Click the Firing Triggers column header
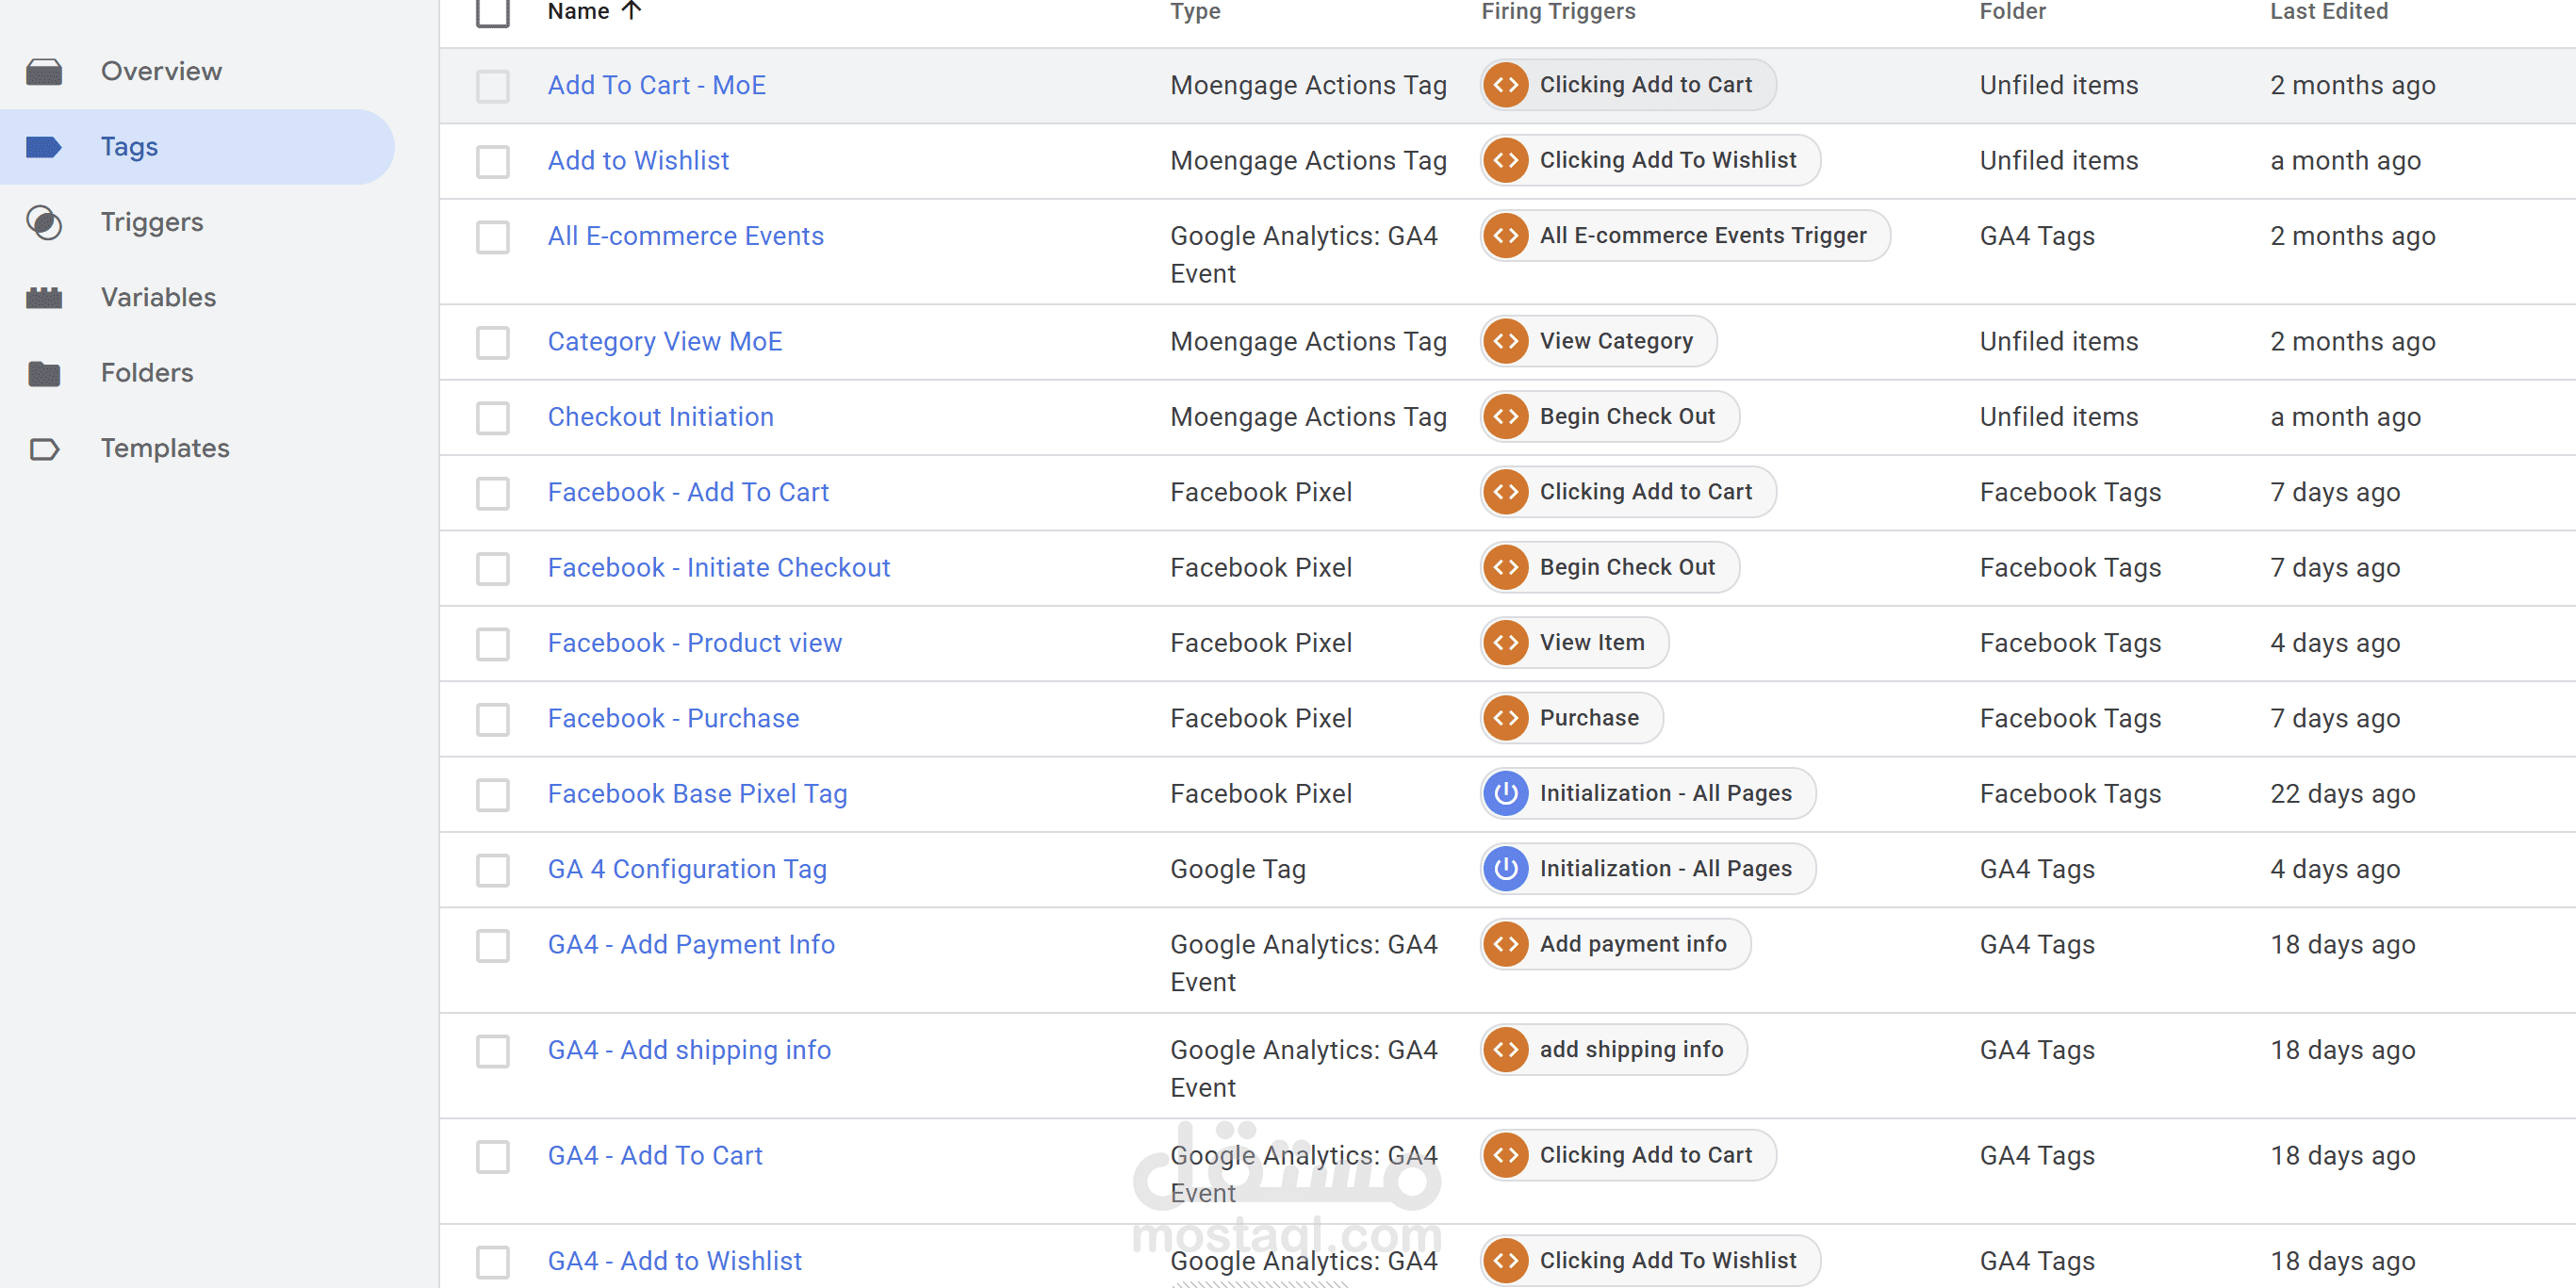 pyautogui.click(x=1558, y=11)
